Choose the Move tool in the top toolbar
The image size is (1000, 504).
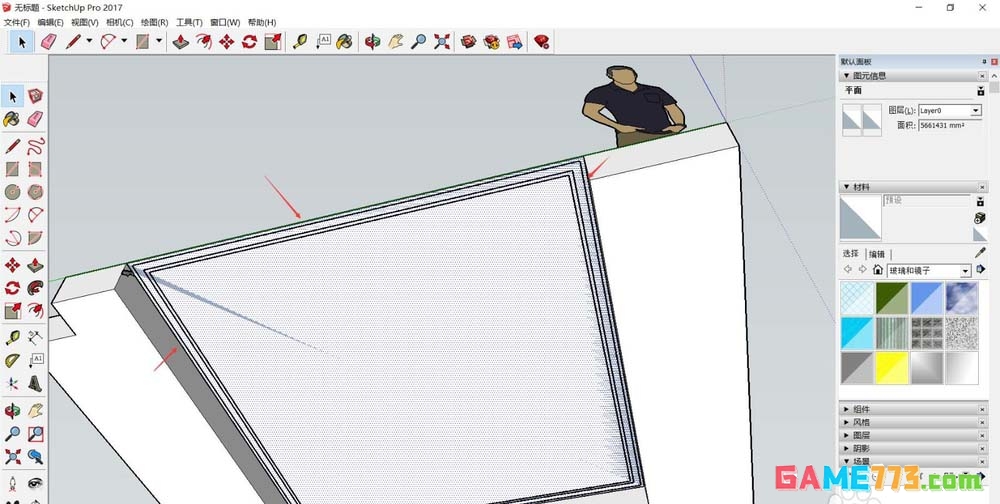226,42
